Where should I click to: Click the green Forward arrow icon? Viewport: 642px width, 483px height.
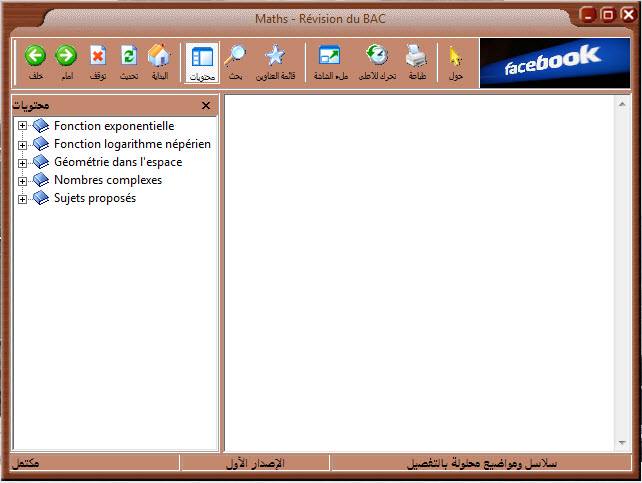click(66, 57)
